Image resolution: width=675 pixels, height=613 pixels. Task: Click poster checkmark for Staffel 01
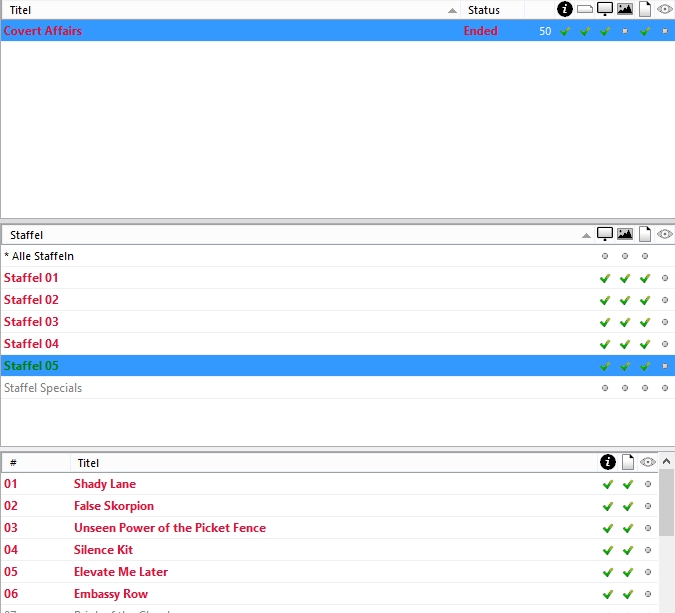(x=605, y=279)
